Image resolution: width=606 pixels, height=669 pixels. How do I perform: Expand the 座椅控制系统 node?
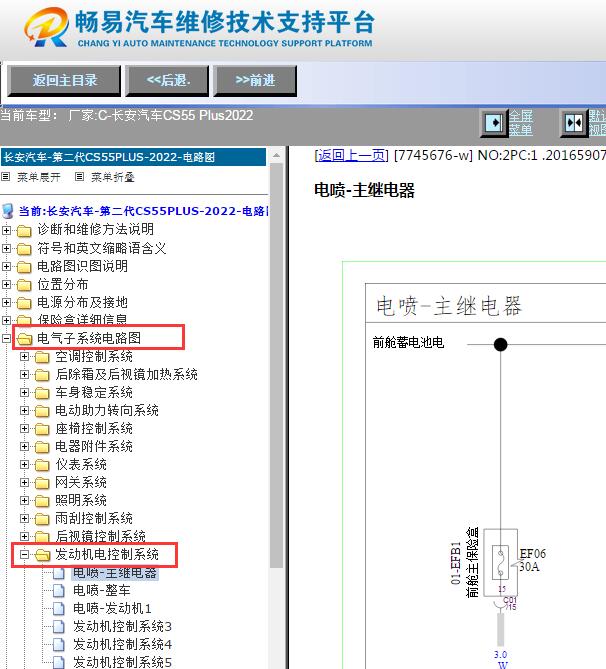24,428
